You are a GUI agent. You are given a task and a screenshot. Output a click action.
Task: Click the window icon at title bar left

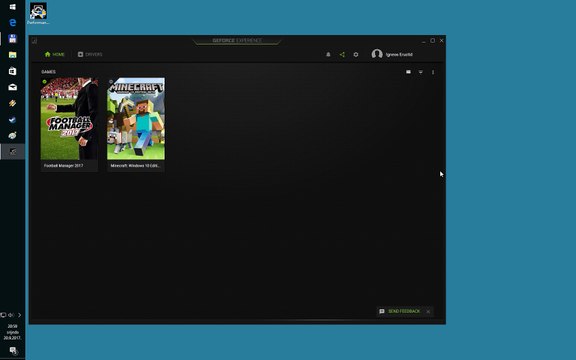(x=35, y=41)
